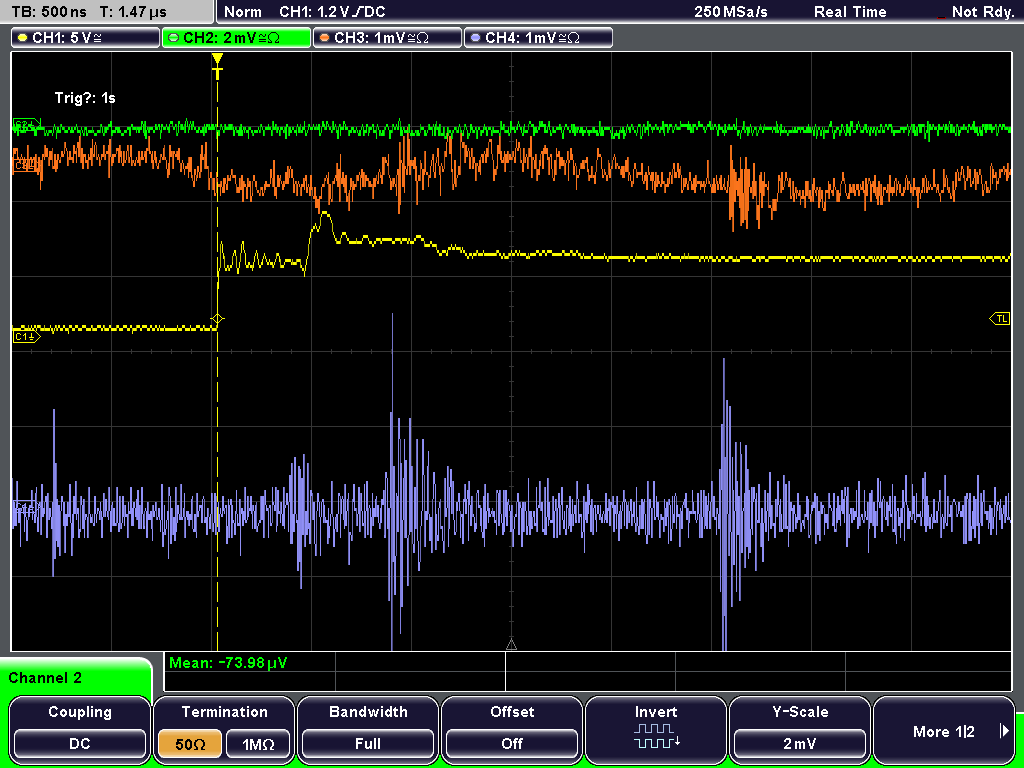Click the TB: 500 ns timebase readout
Viewport: 1024px width, 768px height.
[x=50, y=12]
